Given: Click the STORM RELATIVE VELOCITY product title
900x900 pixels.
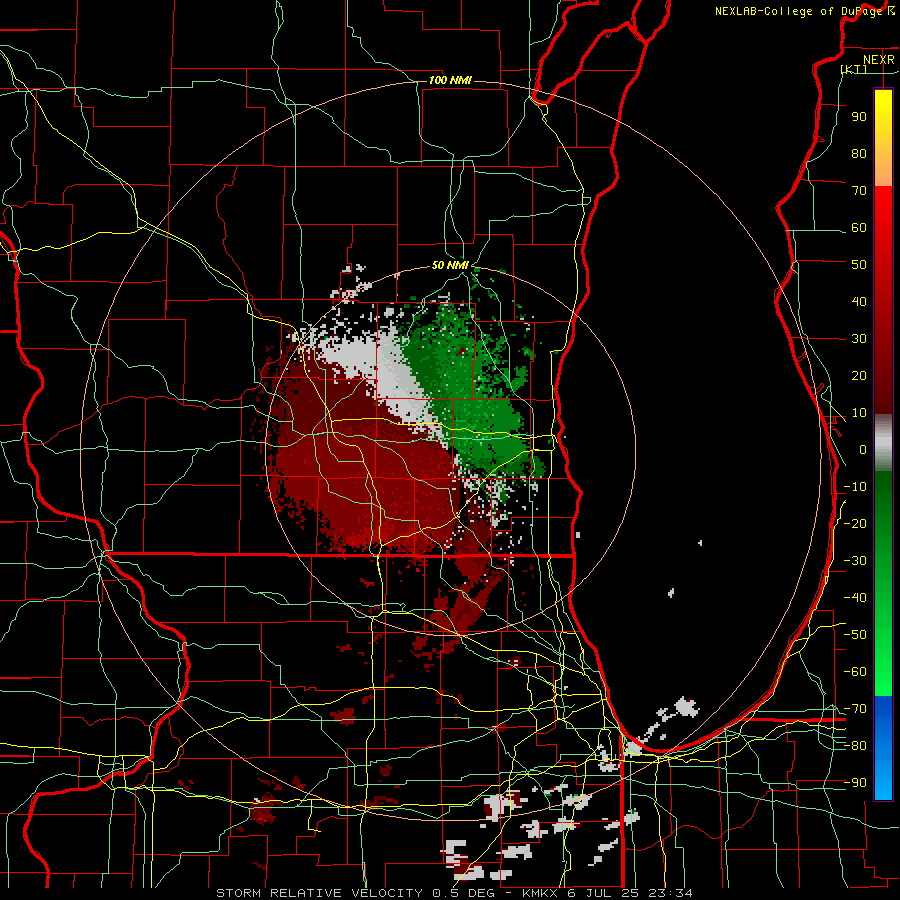Looking at the screenshot, I should 319,893.
